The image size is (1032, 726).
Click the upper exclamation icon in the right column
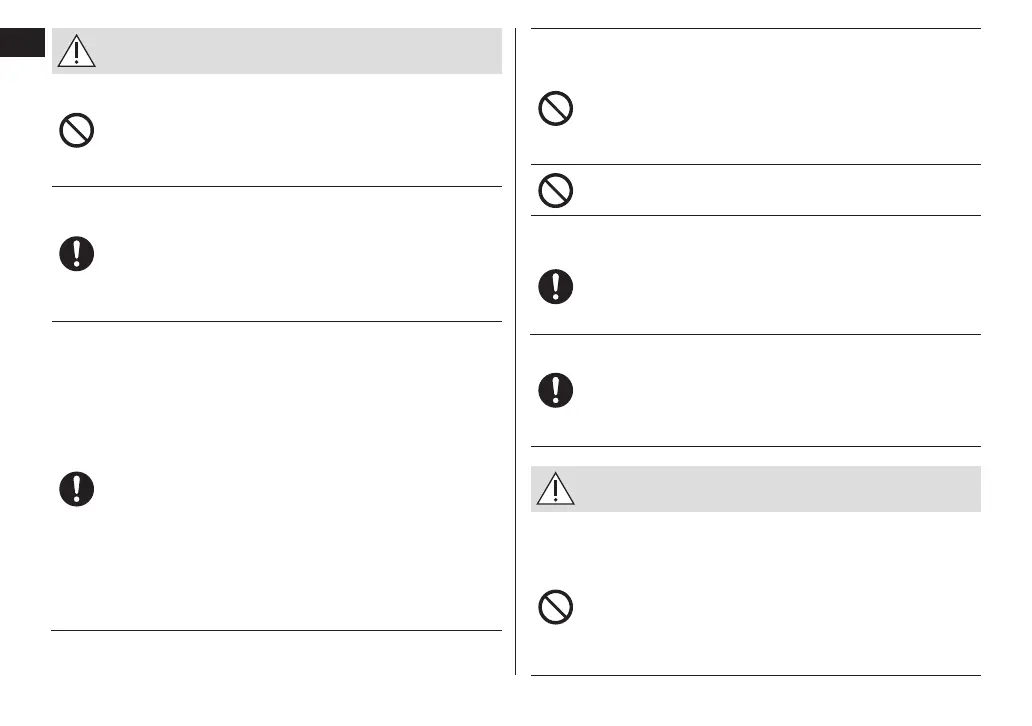(556, 288)
